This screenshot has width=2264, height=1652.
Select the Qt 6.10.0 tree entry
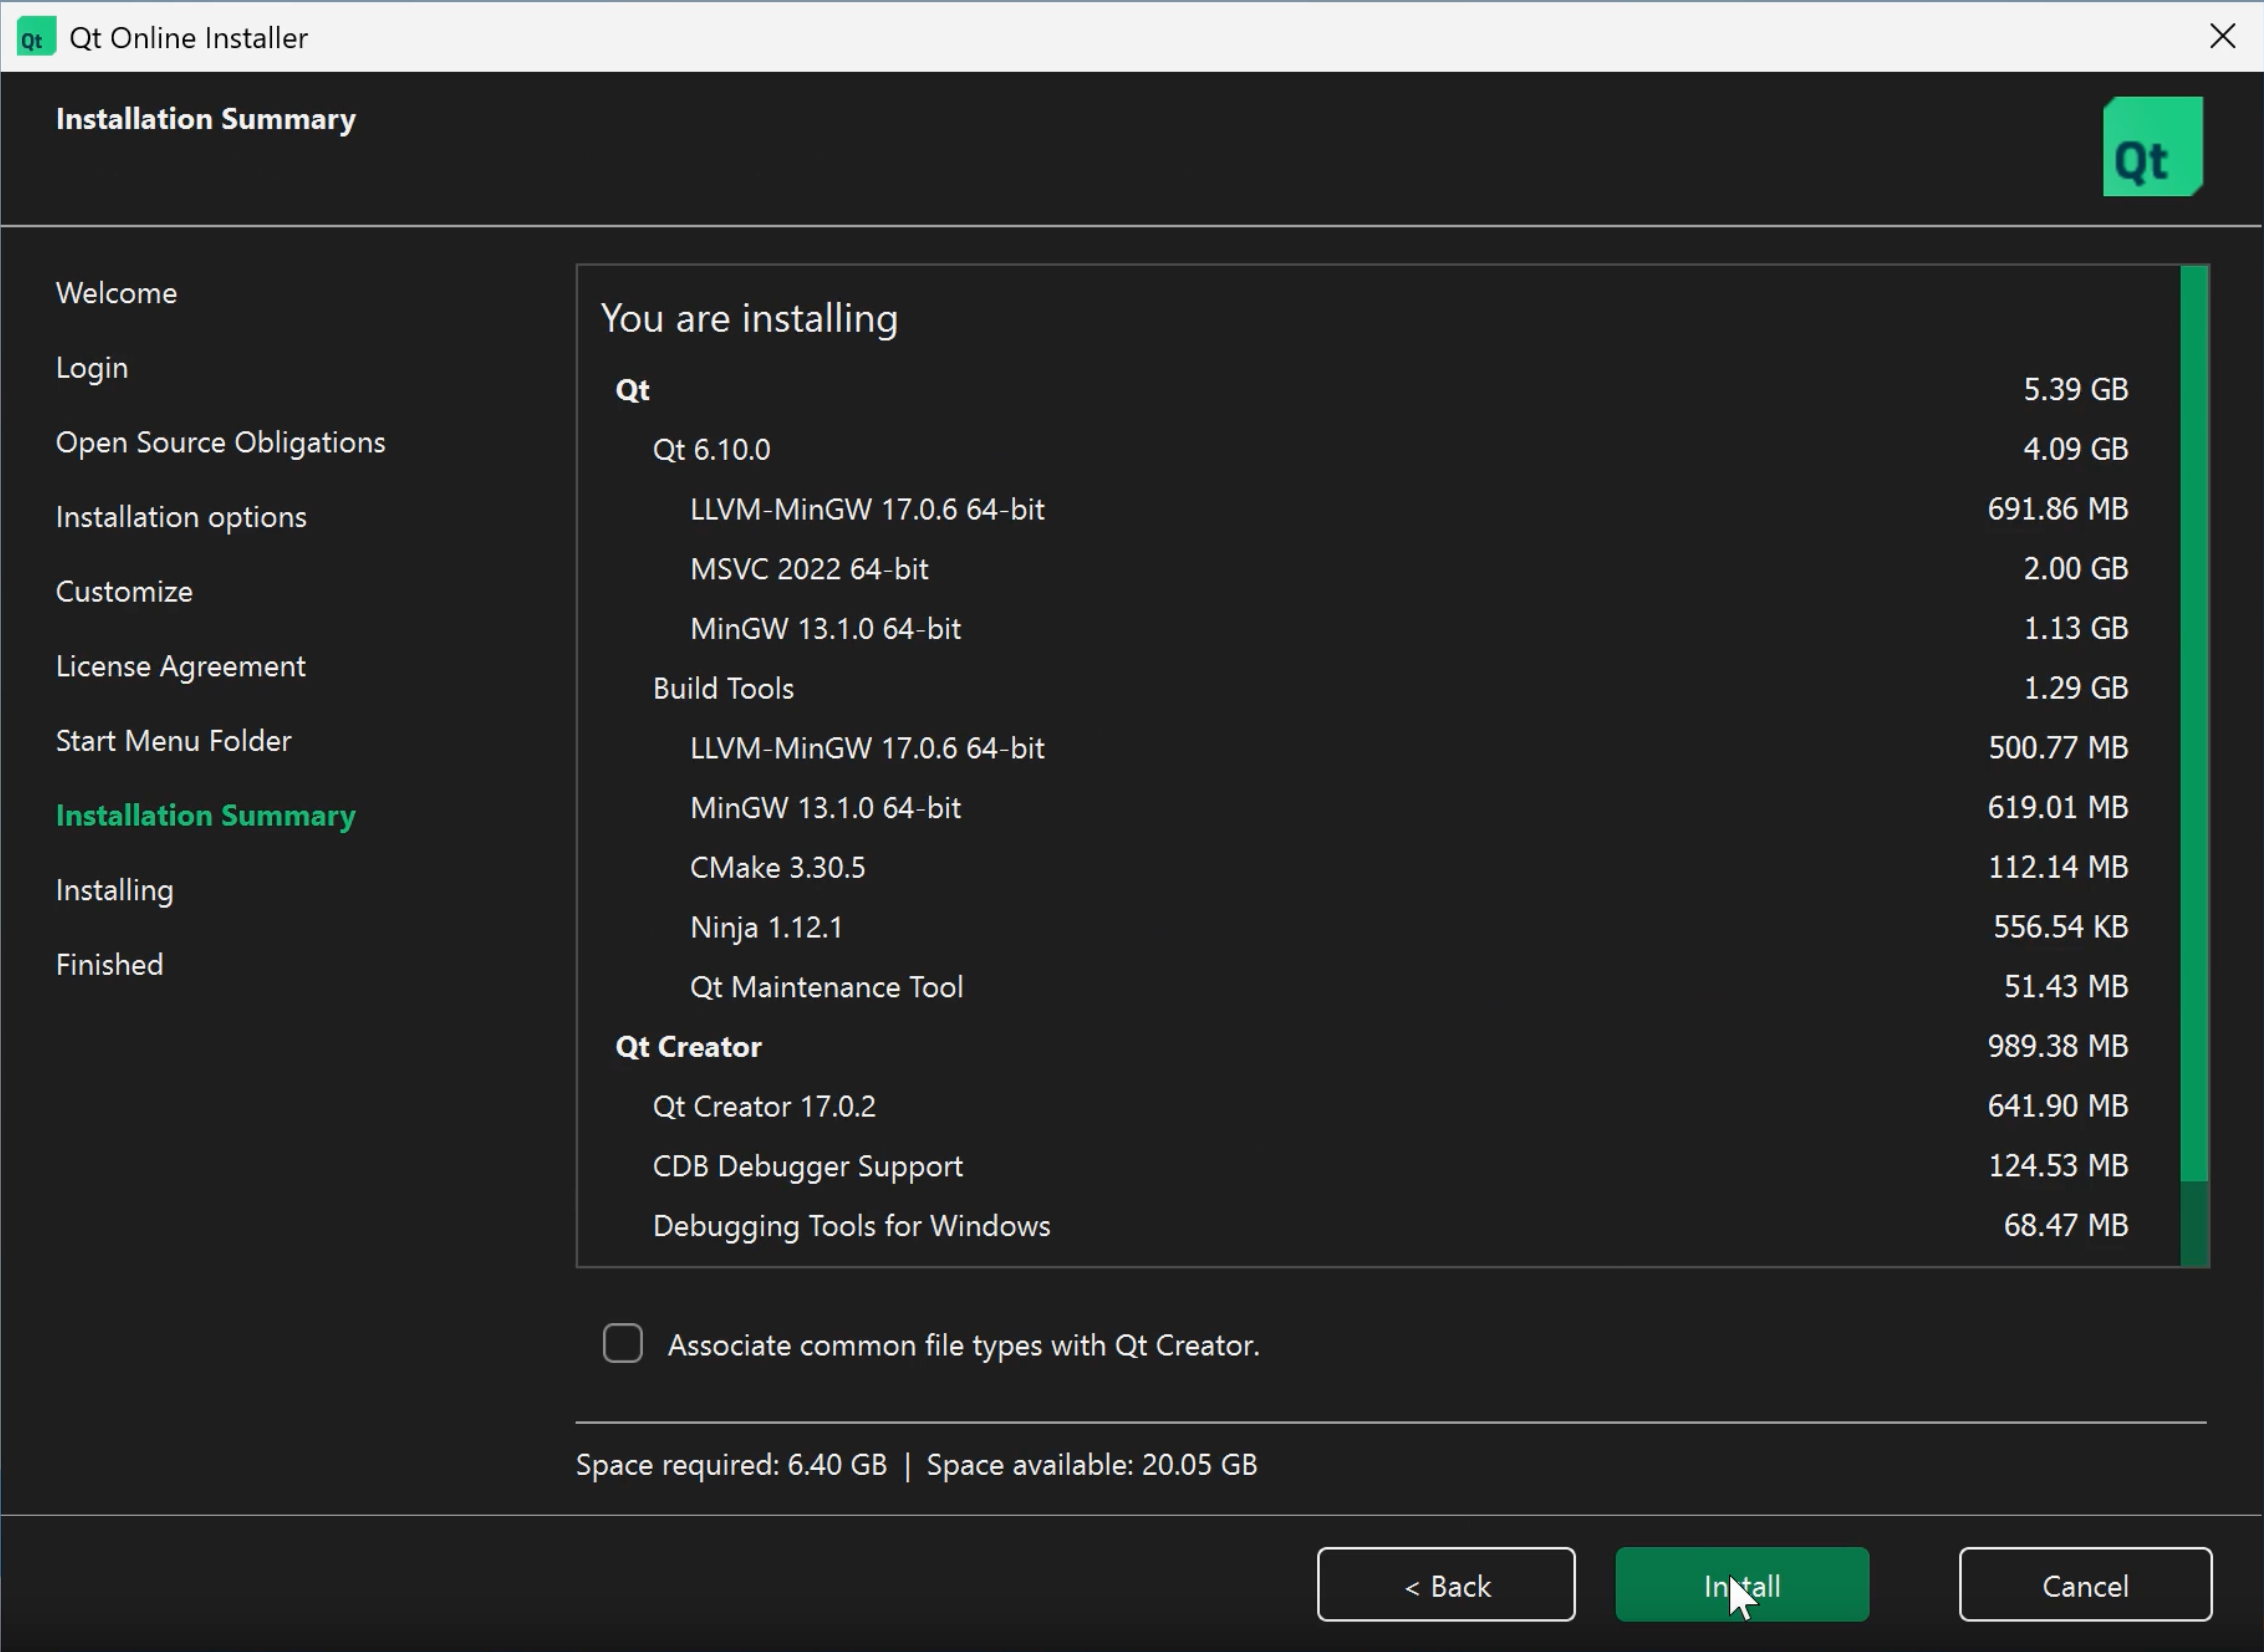[711, 450]
